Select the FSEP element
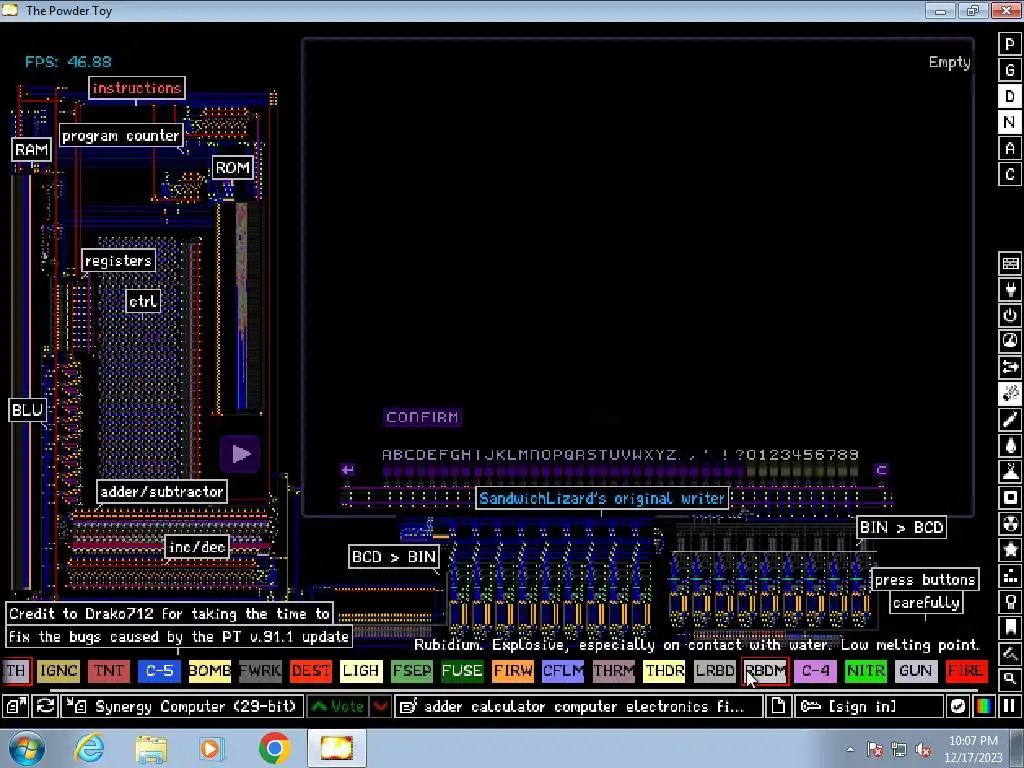 click(411, 671)
